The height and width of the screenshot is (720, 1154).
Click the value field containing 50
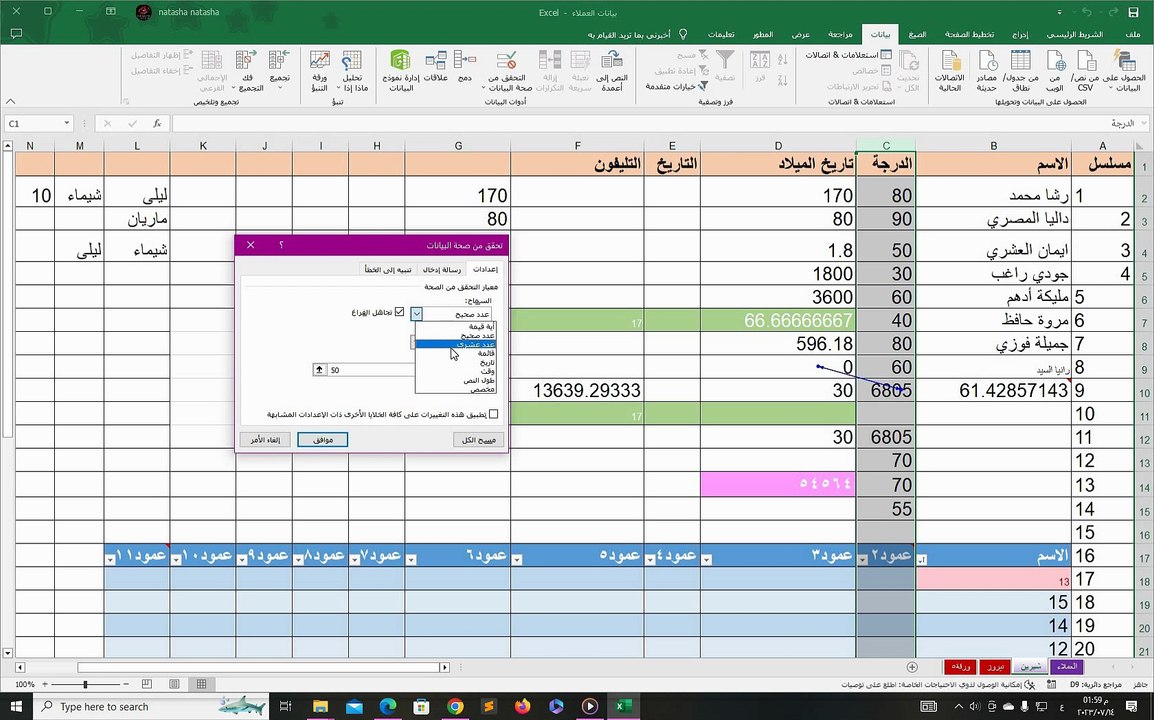[372, 370]
